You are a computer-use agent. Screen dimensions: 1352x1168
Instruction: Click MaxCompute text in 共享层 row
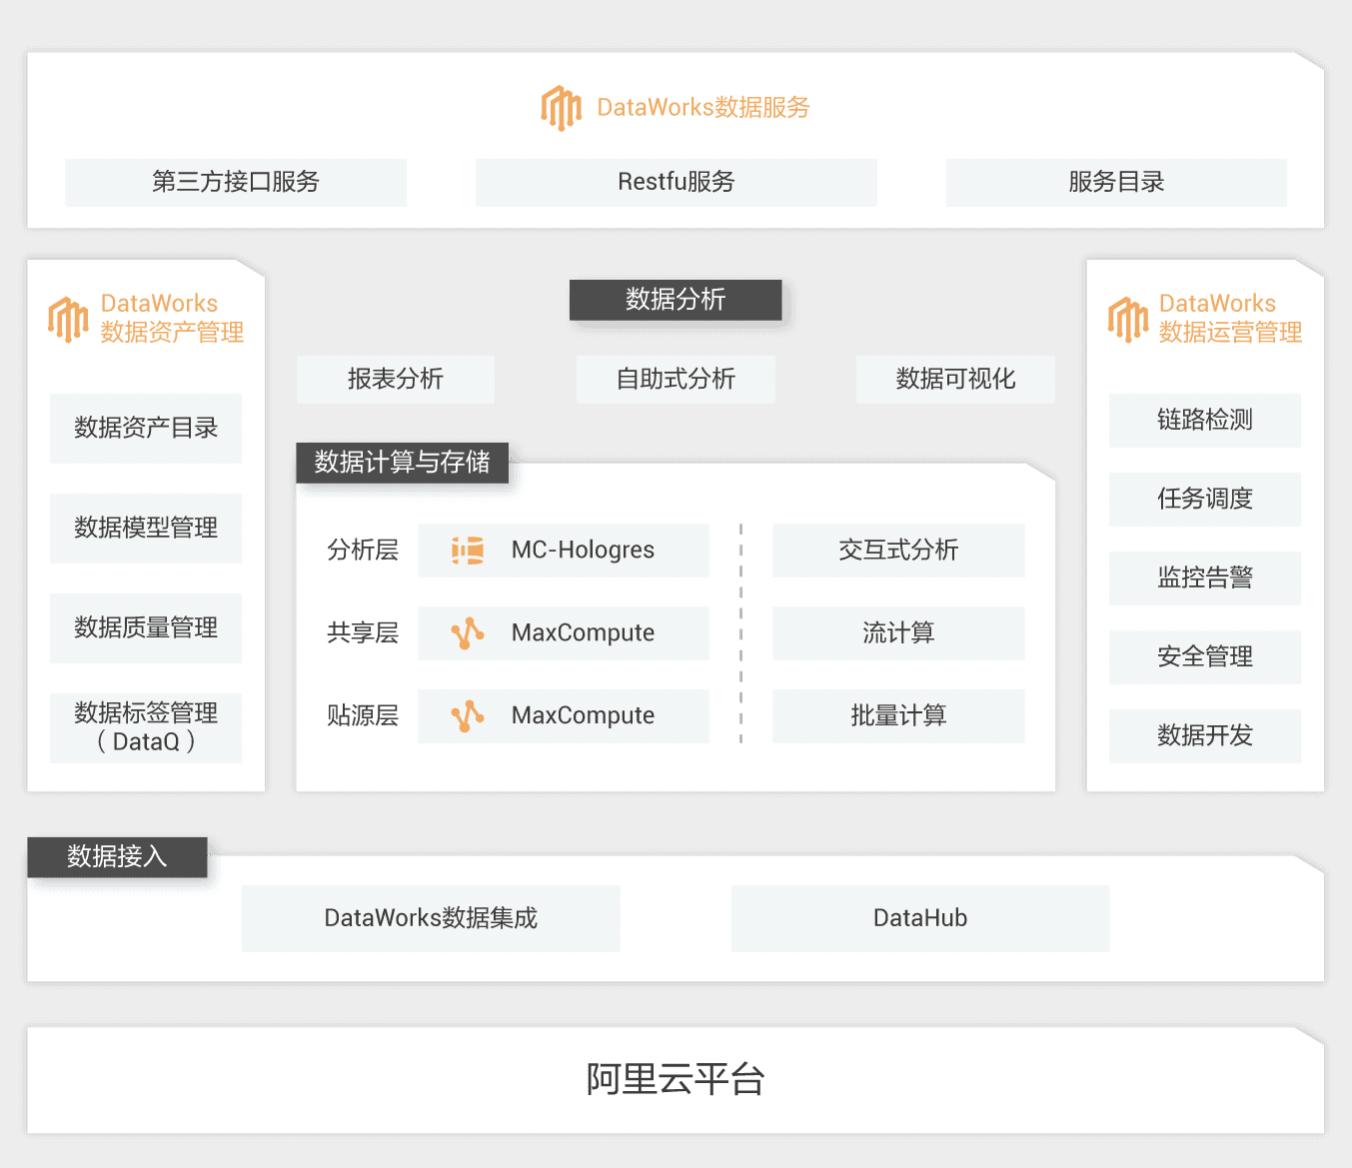[583, 633]
